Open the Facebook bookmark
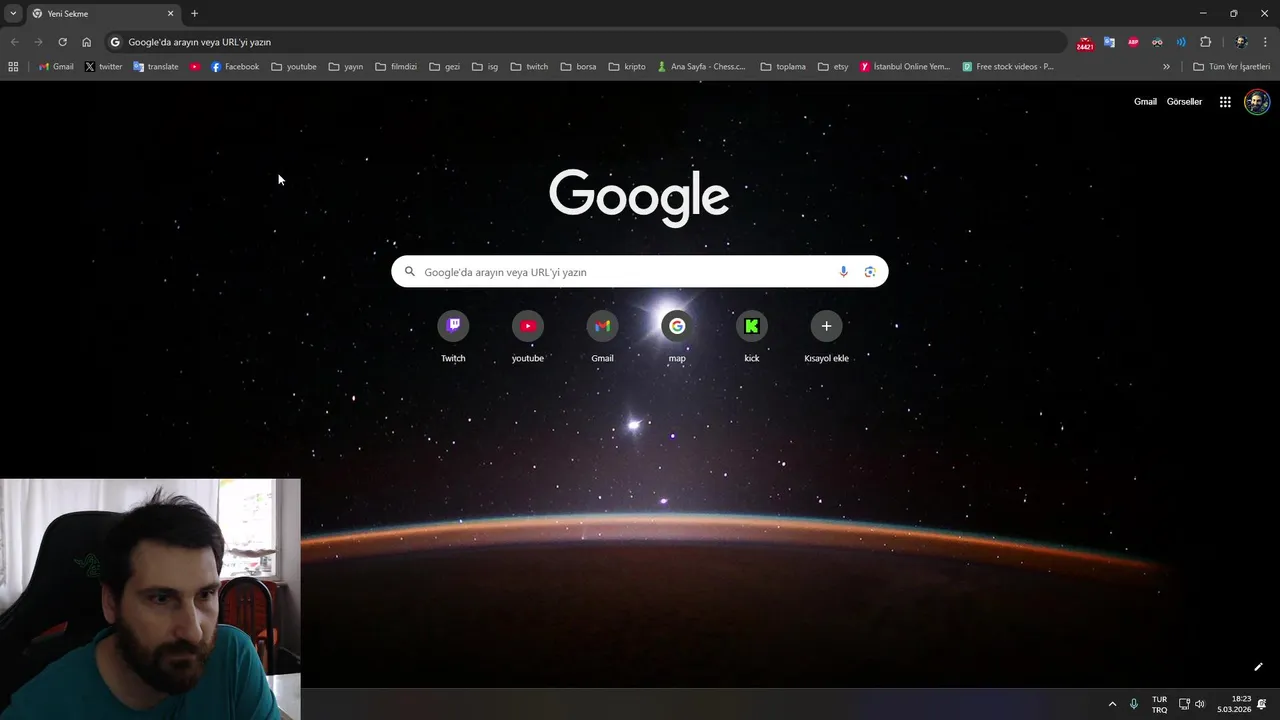Viewport: 1280px width, 720px height. pos(235,67)
